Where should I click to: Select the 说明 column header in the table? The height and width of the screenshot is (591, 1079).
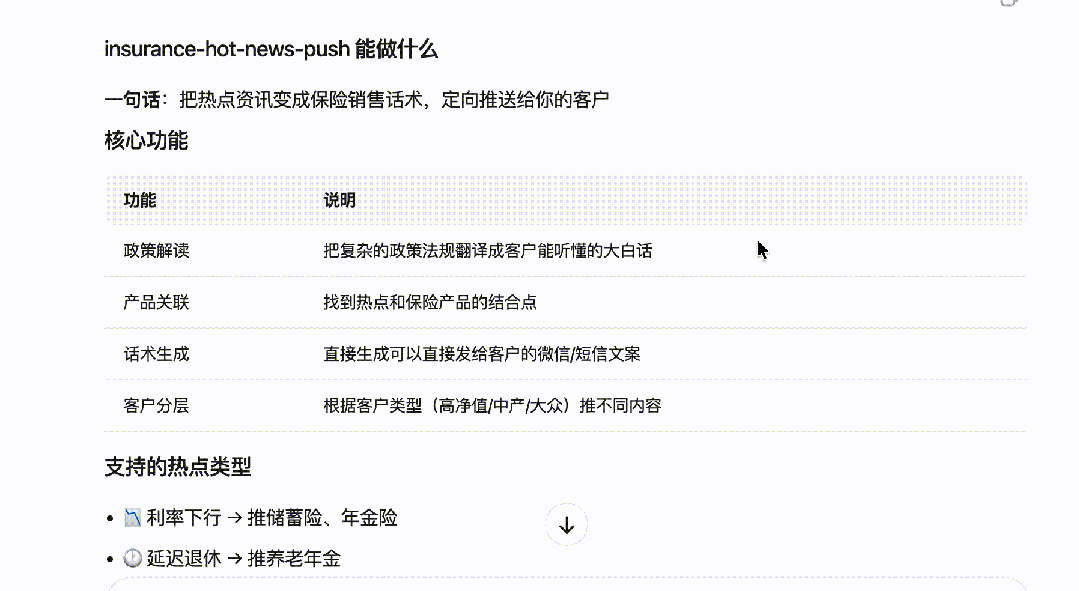[339, 200]
